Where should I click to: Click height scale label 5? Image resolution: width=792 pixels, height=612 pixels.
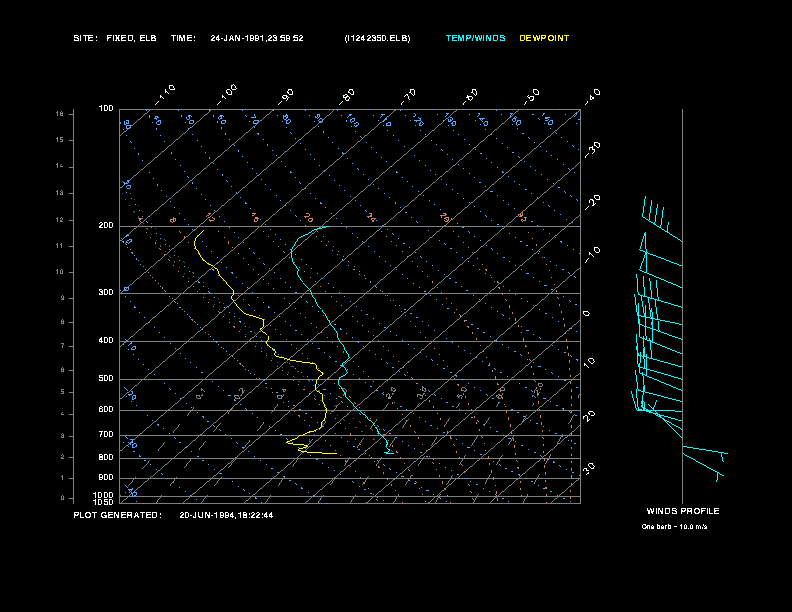point(62,392)
